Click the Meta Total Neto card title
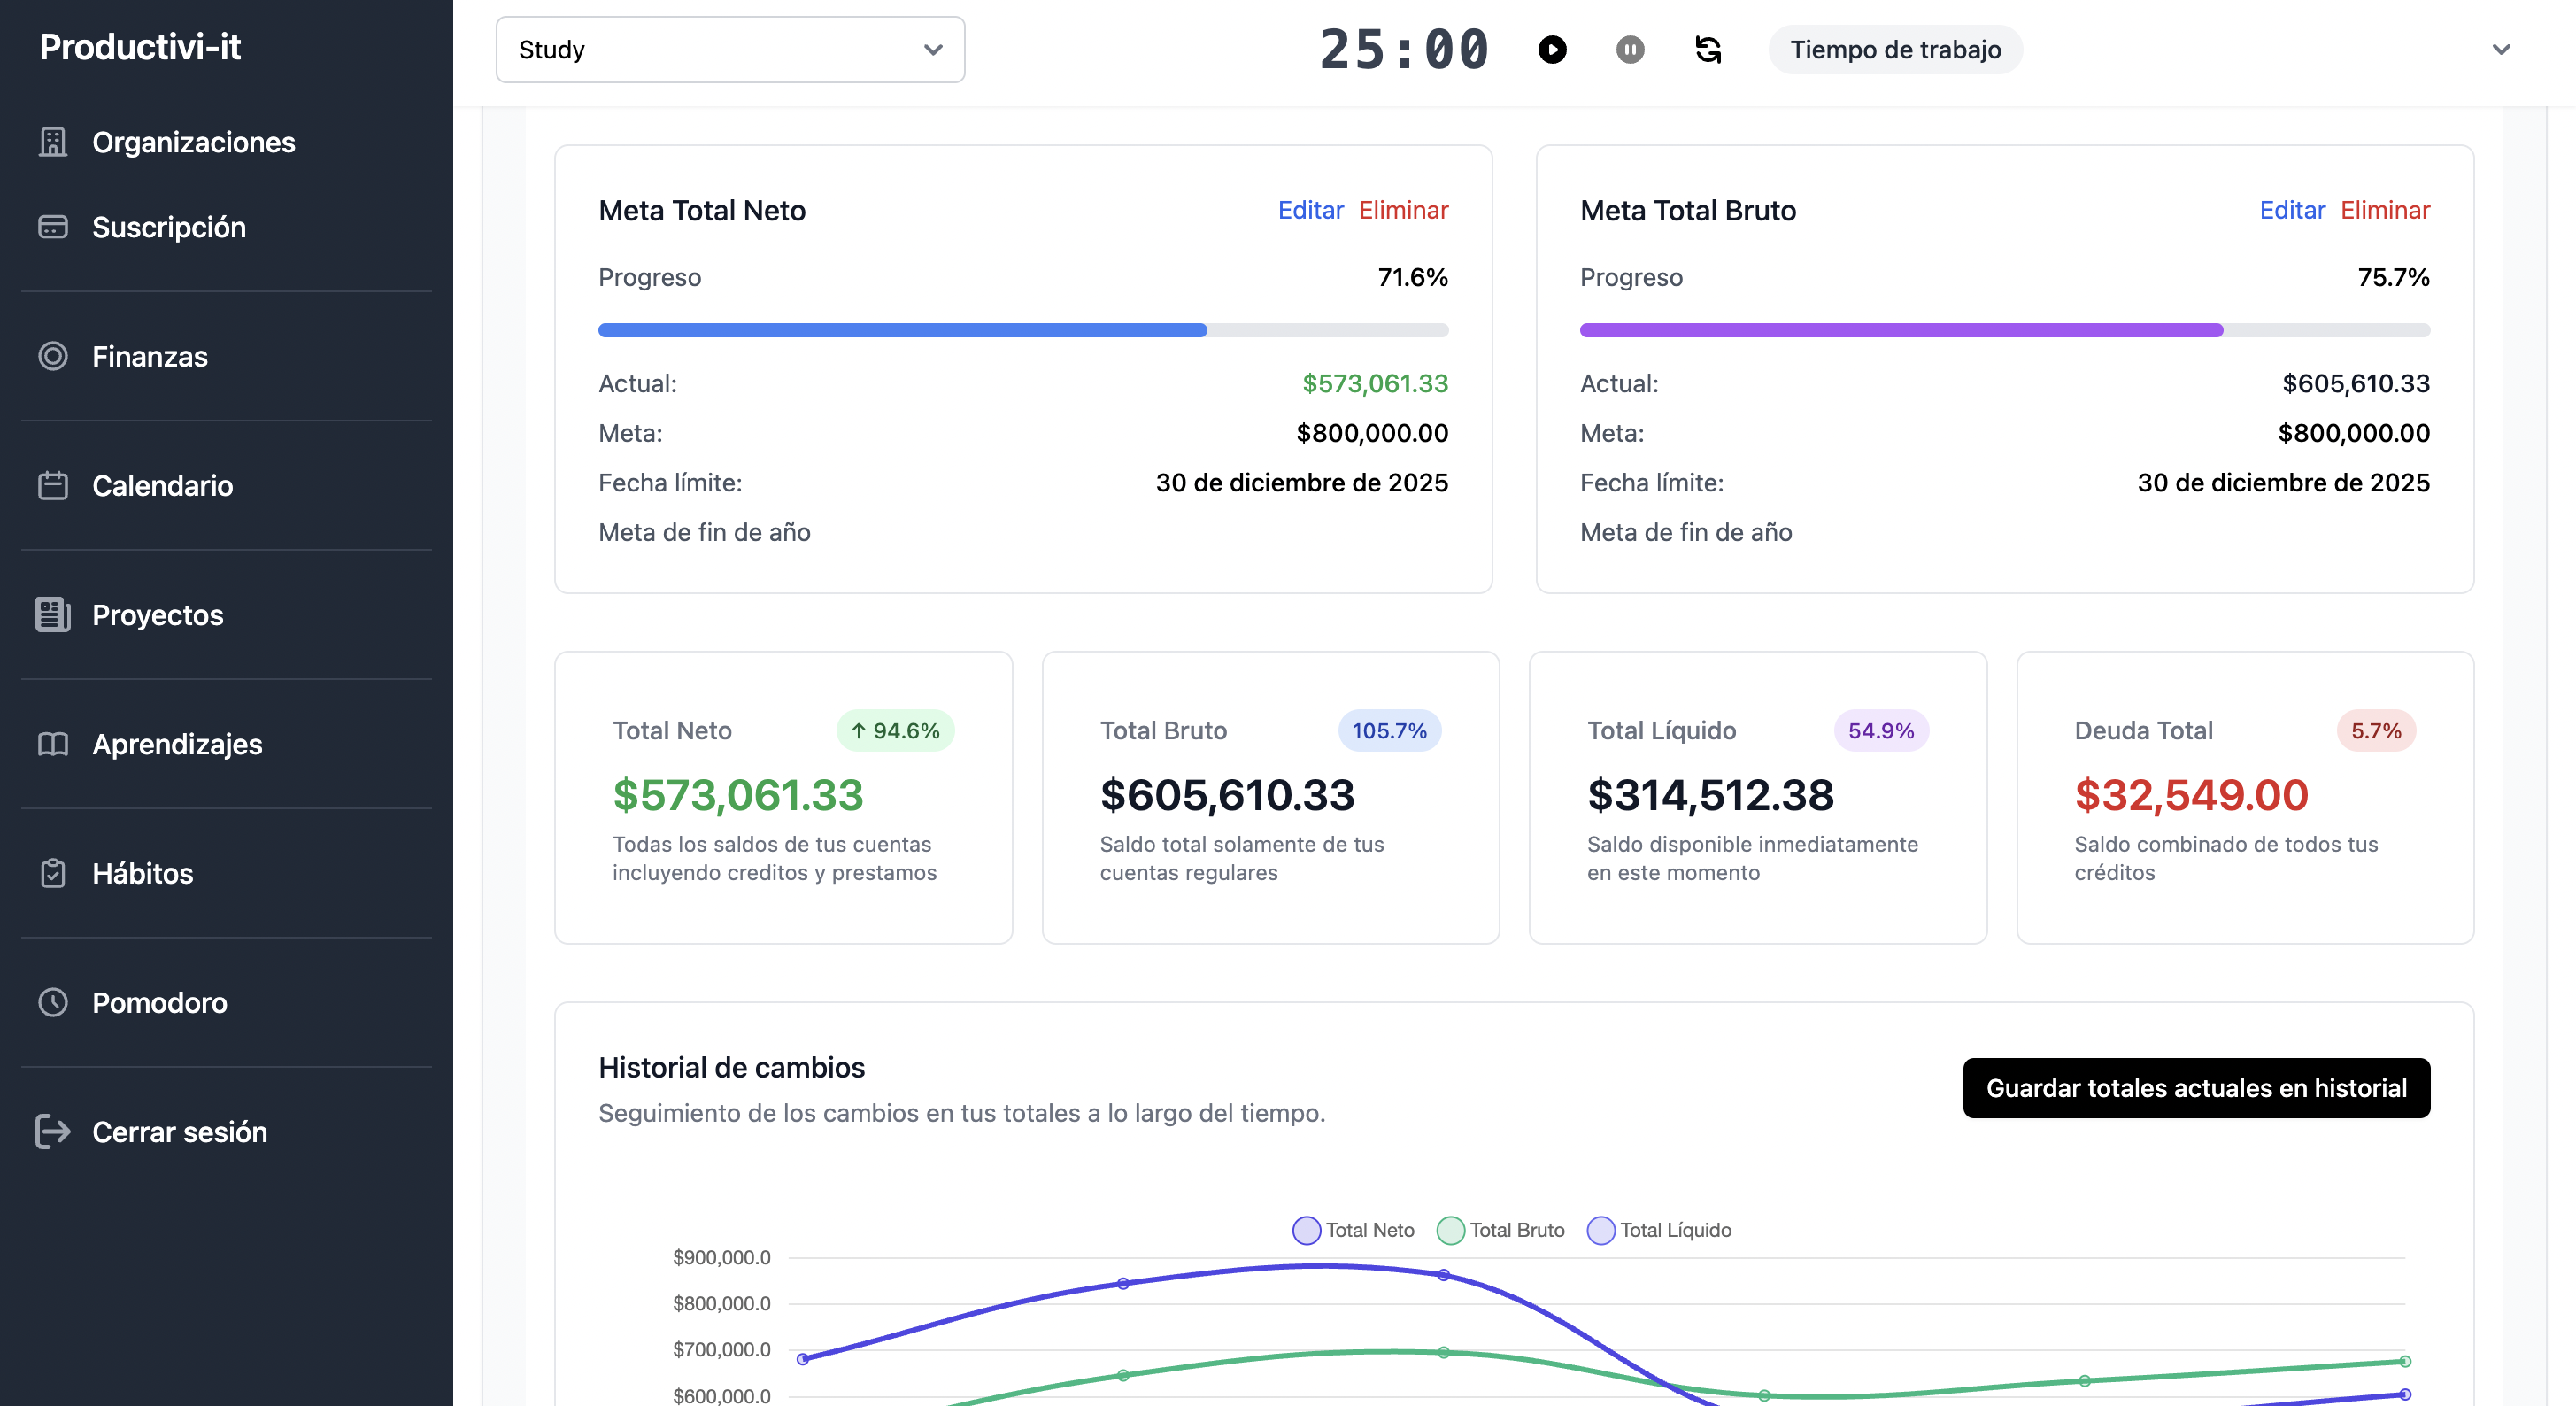Viewport: 2576px width, 1406px height. coord(702,210)
